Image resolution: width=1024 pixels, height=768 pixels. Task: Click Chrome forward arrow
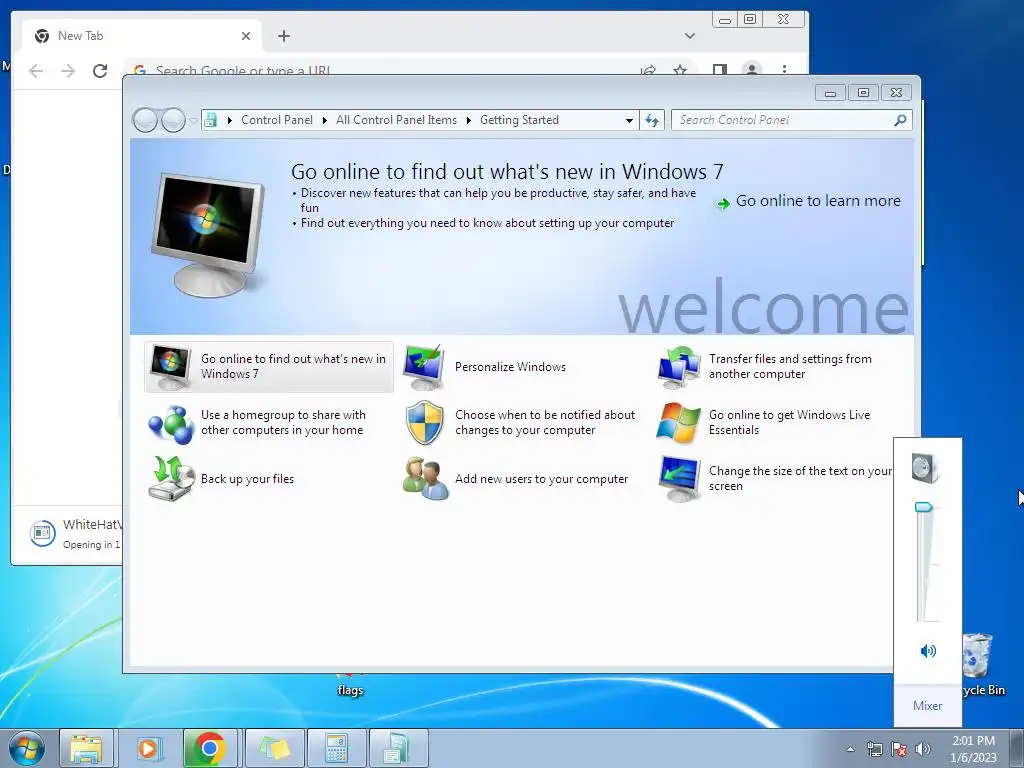pyautogui.click(x=68, y=71)
